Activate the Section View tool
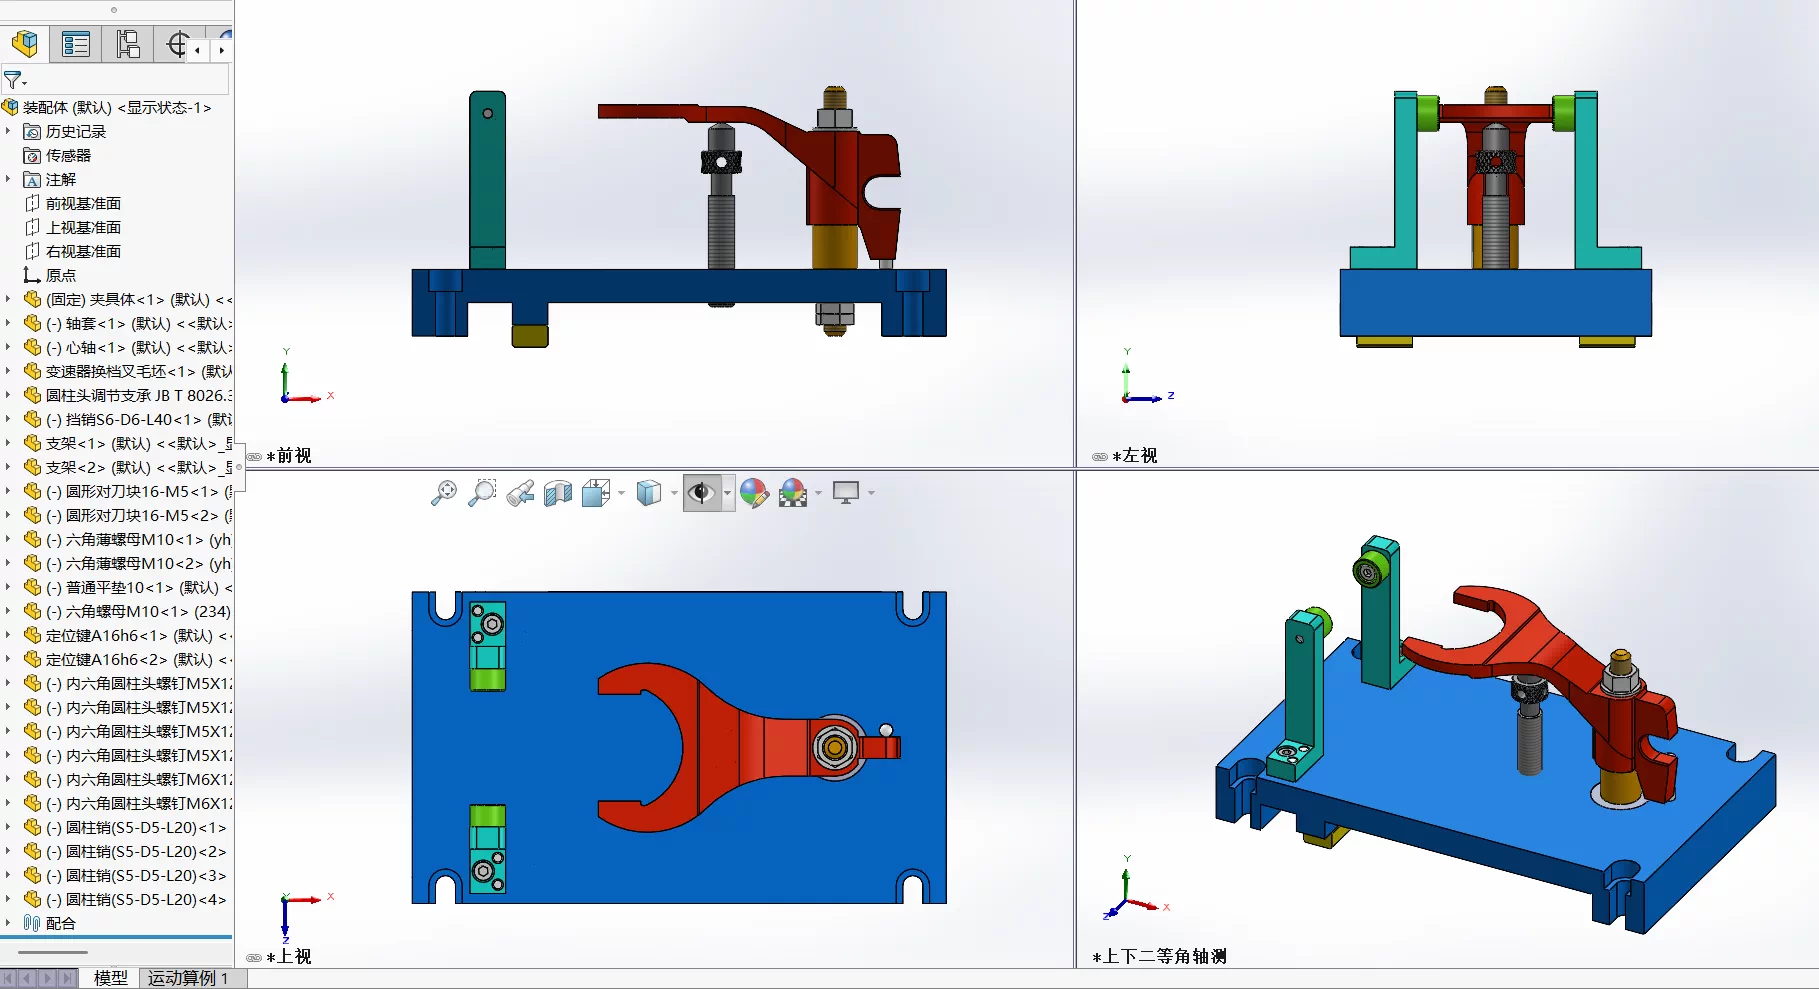This screenshot has height=989, width=1819. [x=558, y=493]
